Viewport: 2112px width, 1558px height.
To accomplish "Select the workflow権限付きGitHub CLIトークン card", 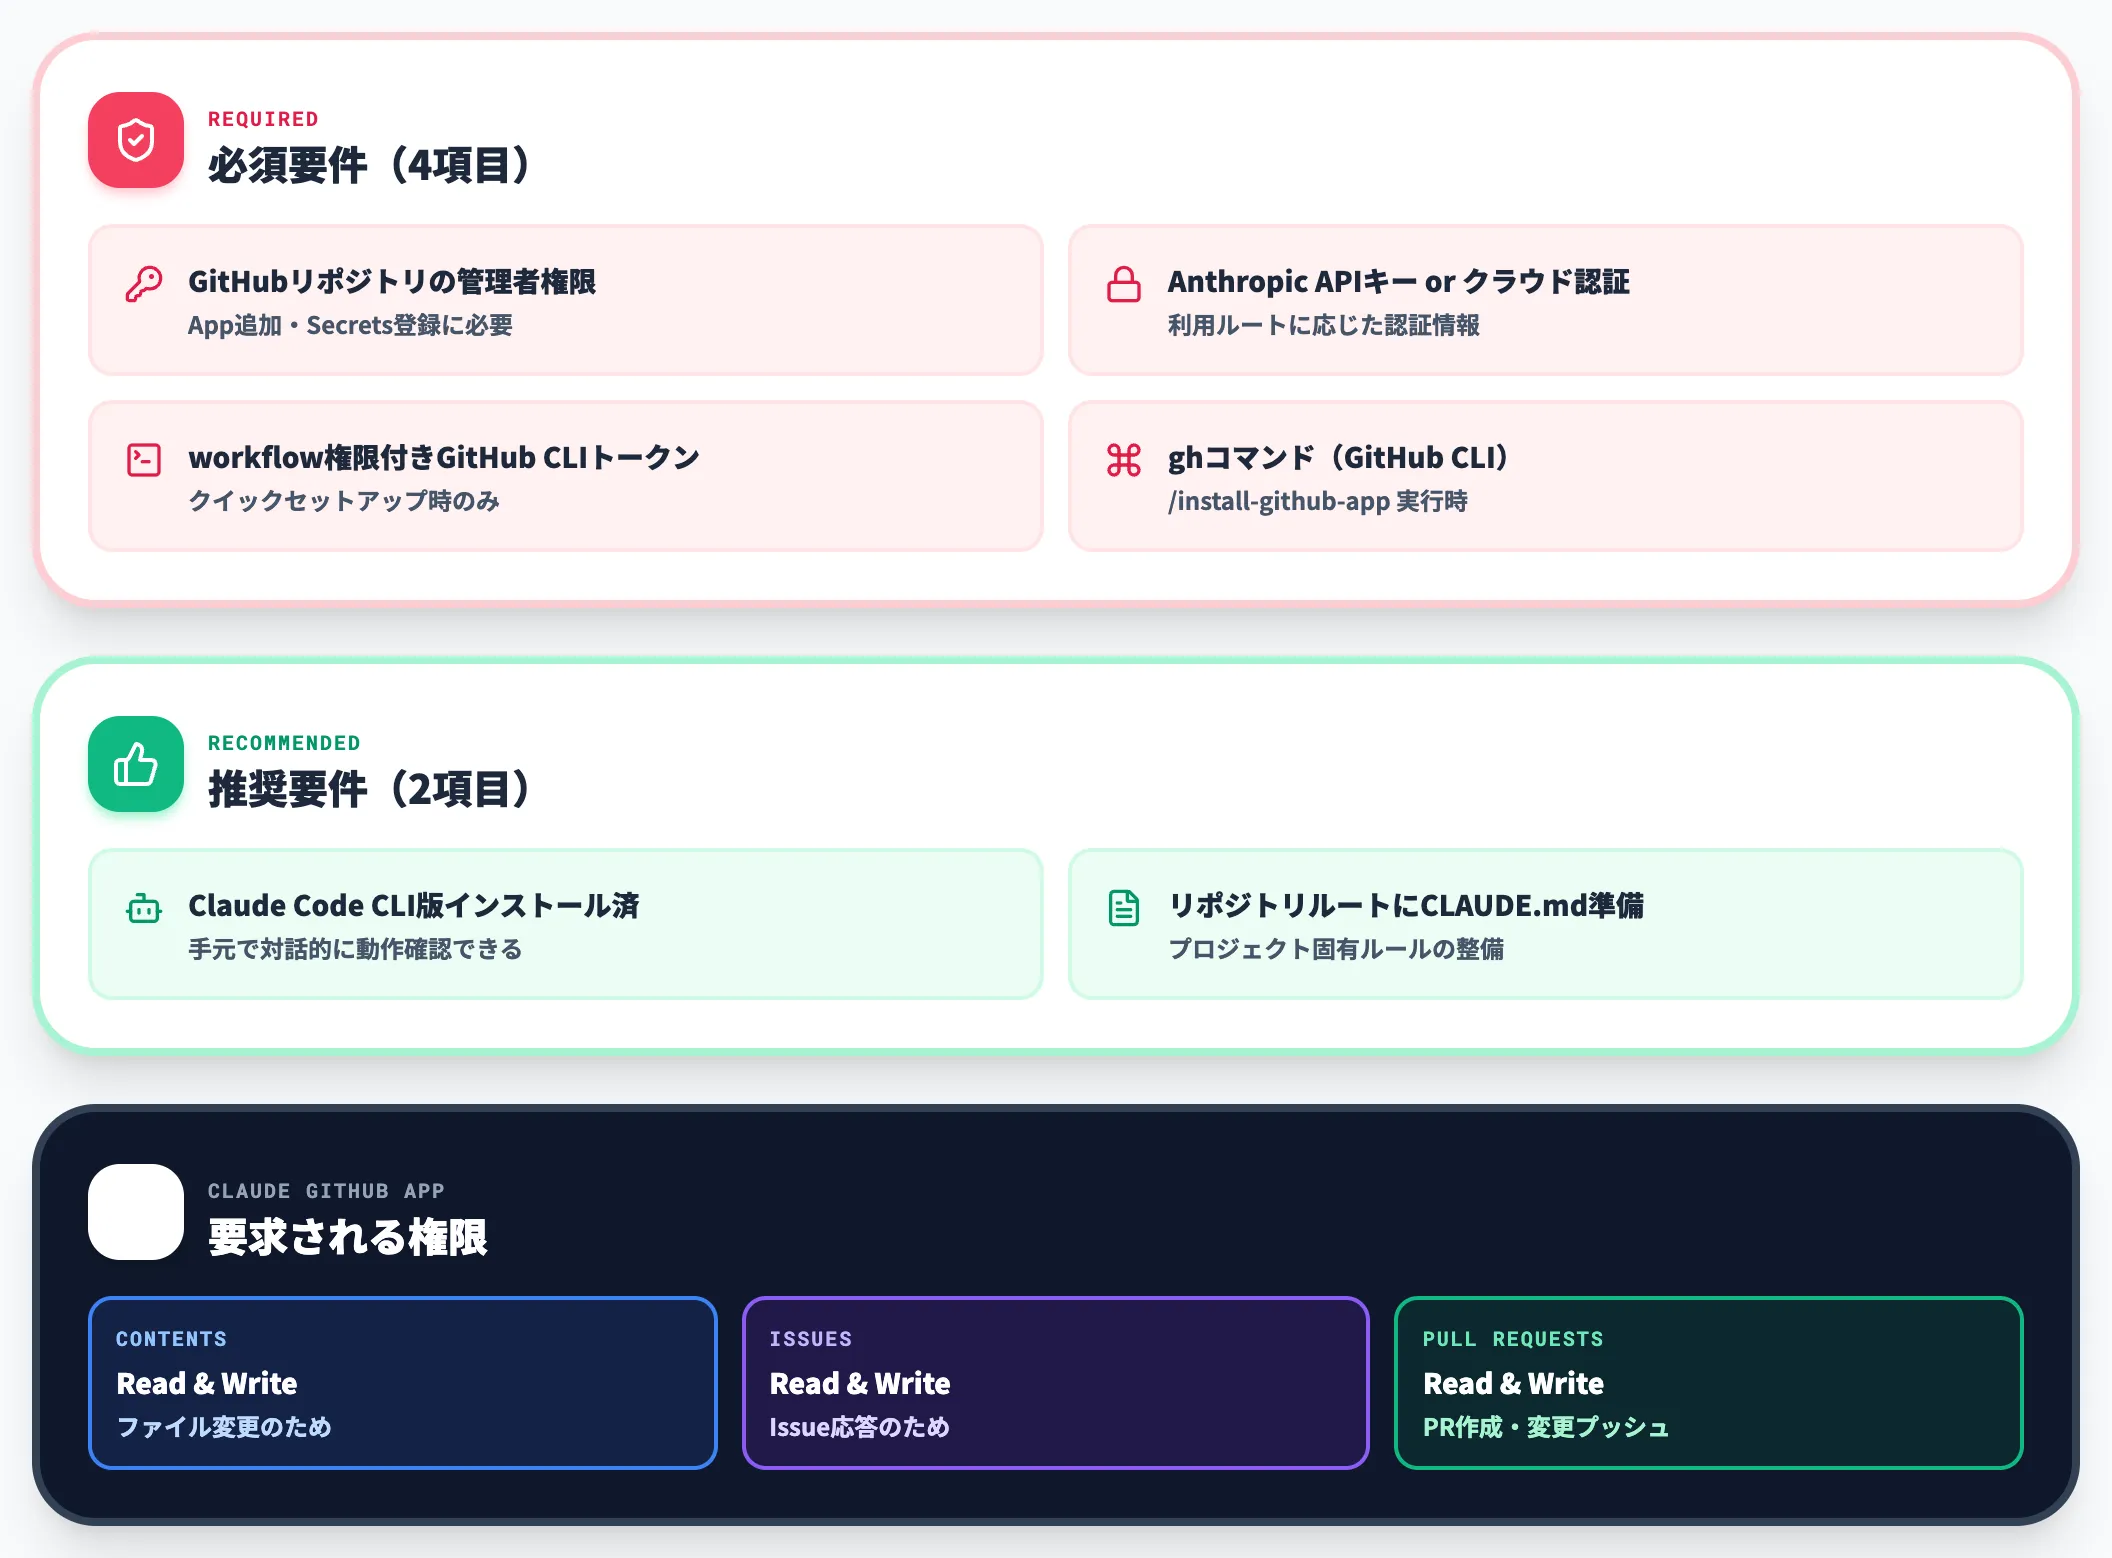I will coord(566,476).
